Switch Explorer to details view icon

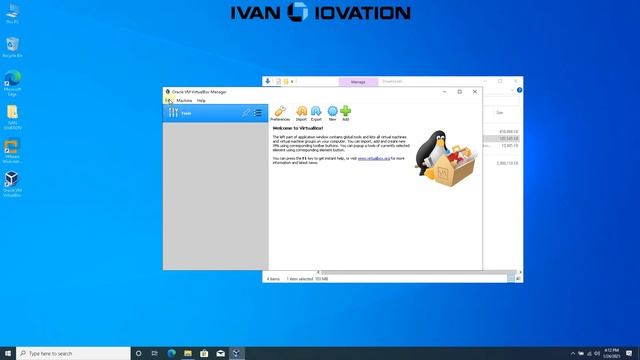(x=511, y=278)
